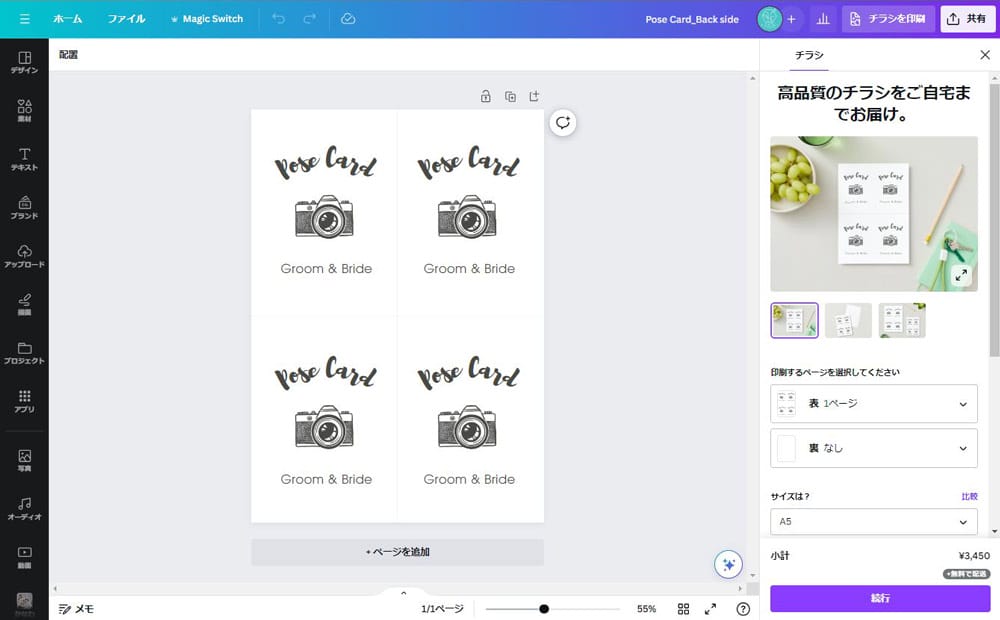Viewport: 1000px width, 620px height.
Task: Expand the 裏 なし back page dropdown
Action: click(873, 449)
